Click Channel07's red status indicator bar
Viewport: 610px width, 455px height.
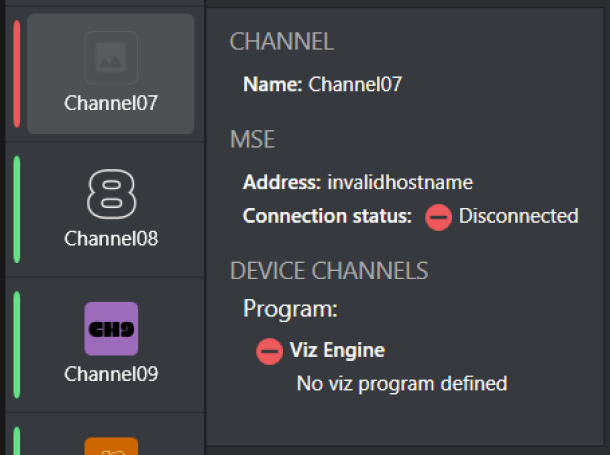tap(17, 74)
